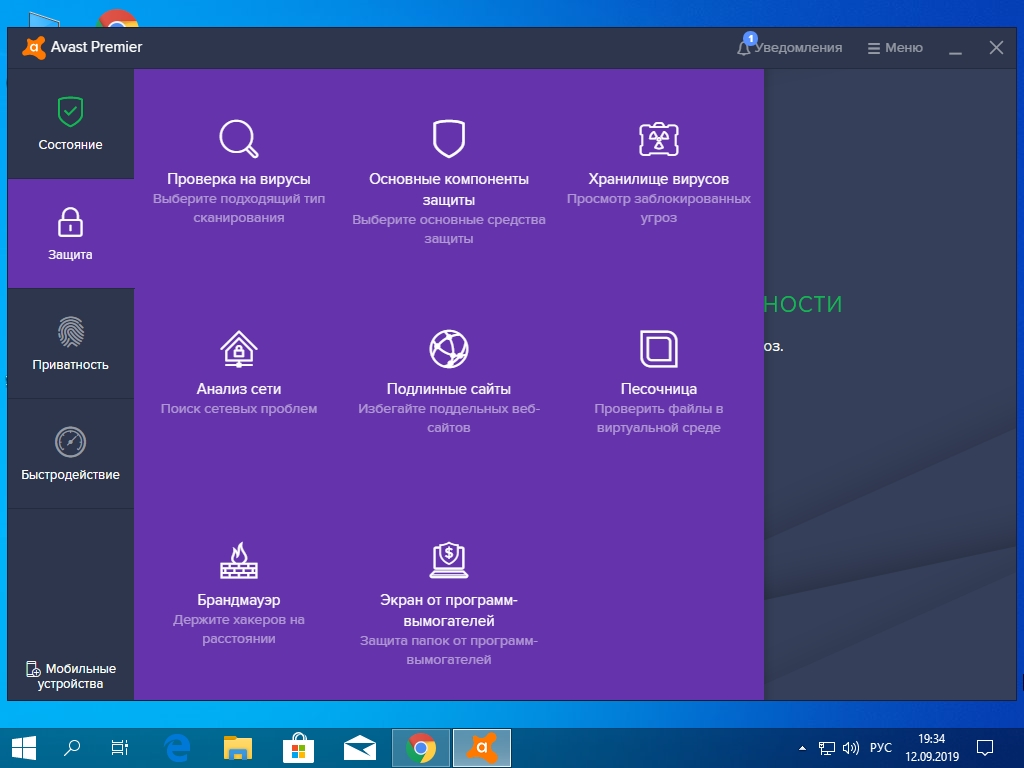Open the virus scan magnifier icon
Image resolution: width=1024 pixels, height=768 pixels.
coord(238,138)
